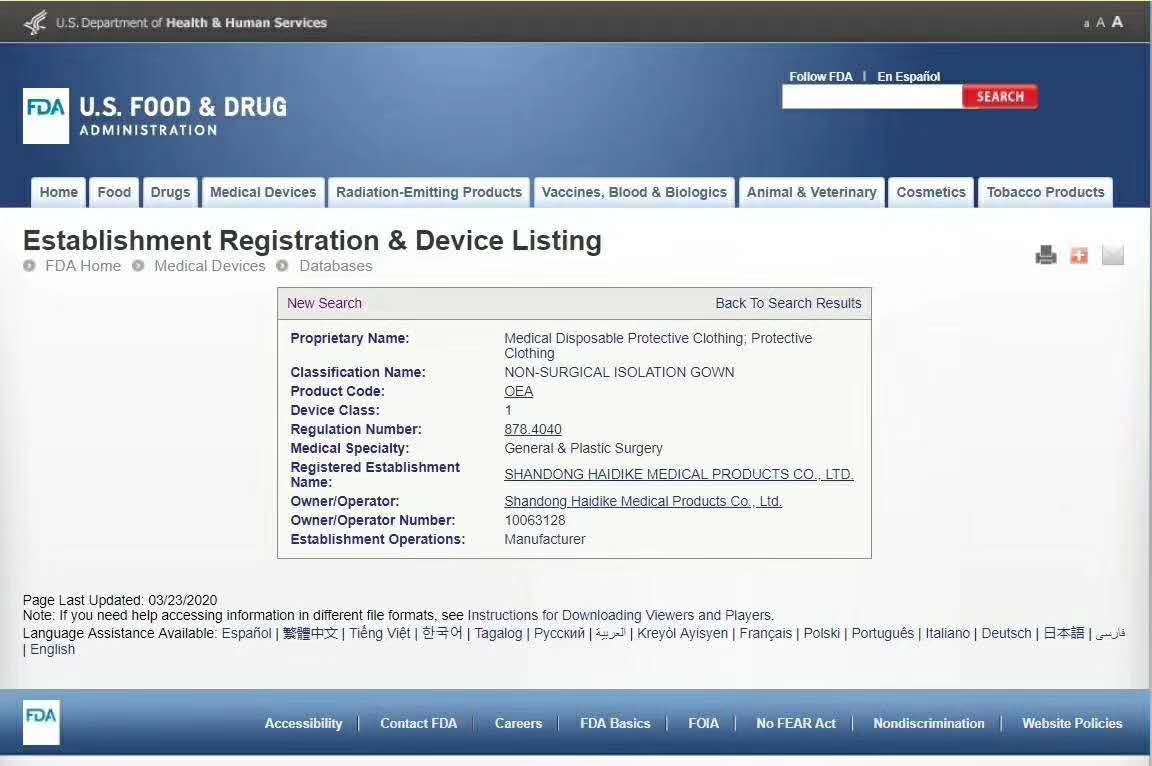Open the Drugs tab

point(170,192)
